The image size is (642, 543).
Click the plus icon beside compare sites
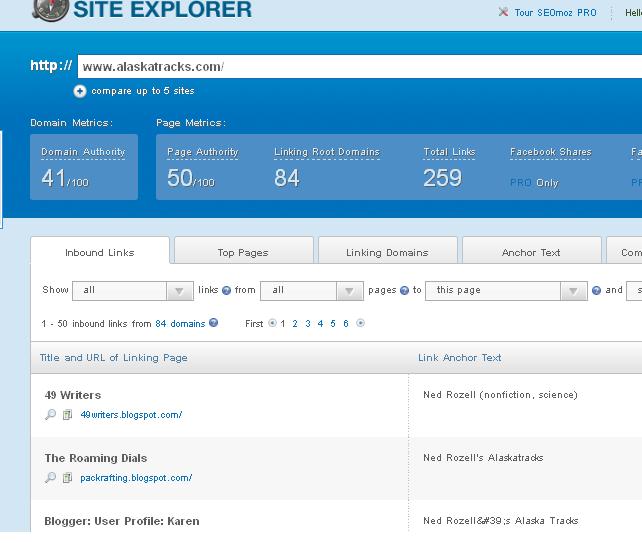[80, 91]
